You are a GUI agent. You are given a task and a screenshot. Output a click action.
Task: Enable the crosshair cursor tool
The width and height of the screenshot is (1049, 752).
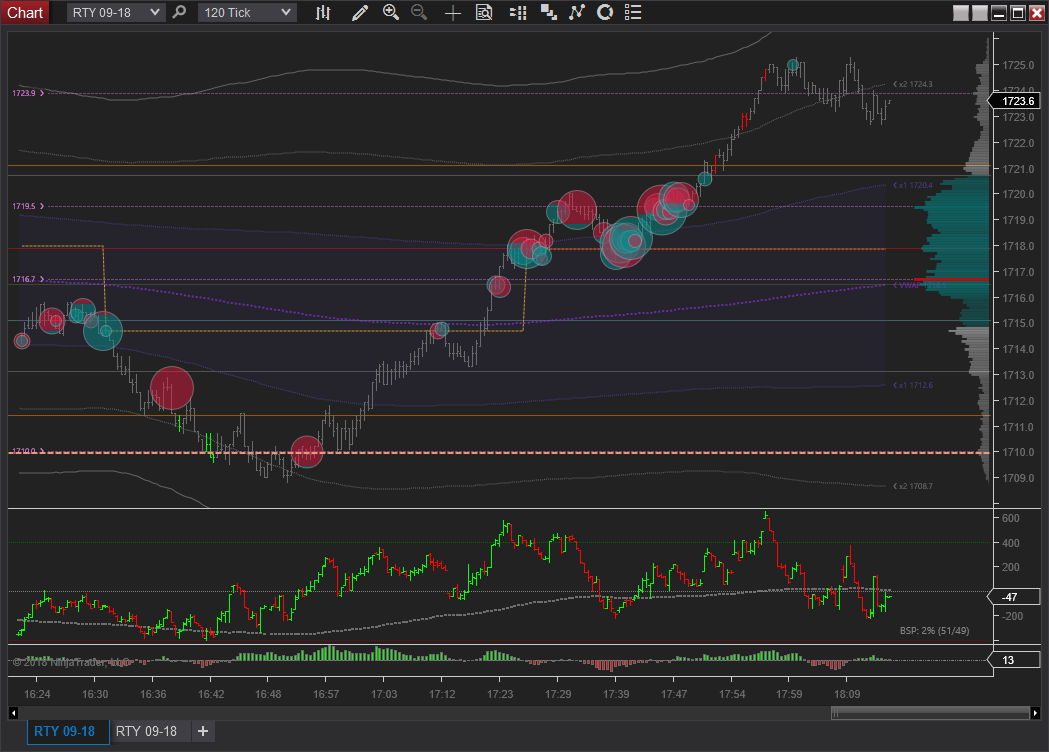[453, 13]
